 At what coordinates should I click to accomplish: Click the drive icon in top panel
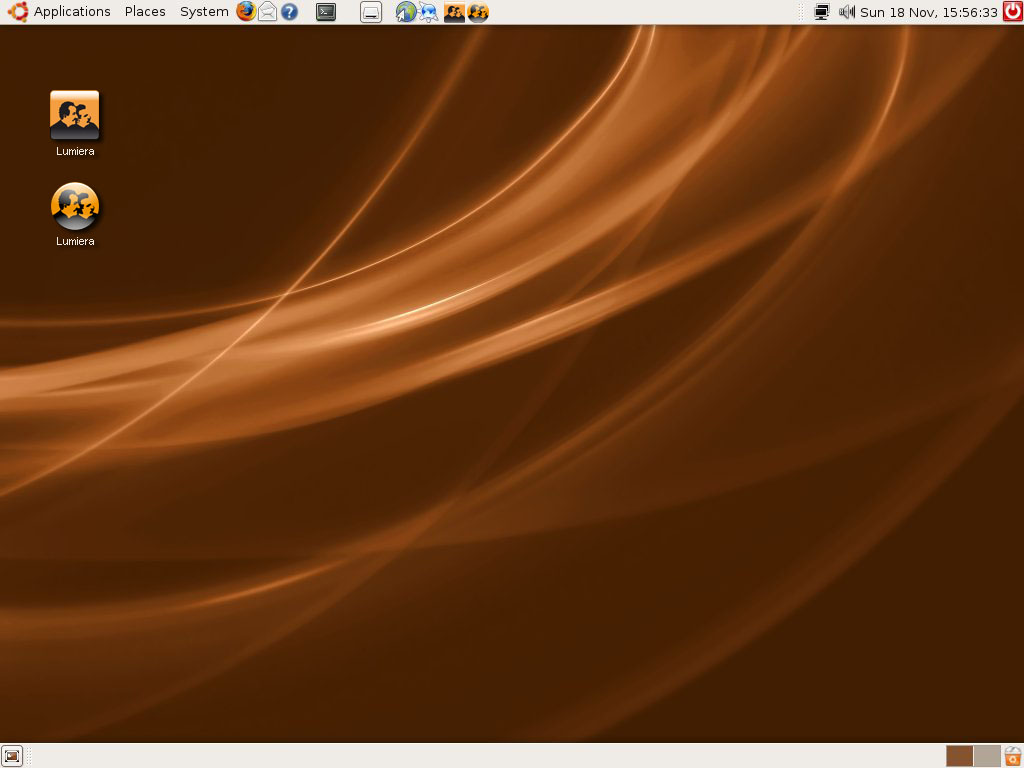[x=371, y=12]
